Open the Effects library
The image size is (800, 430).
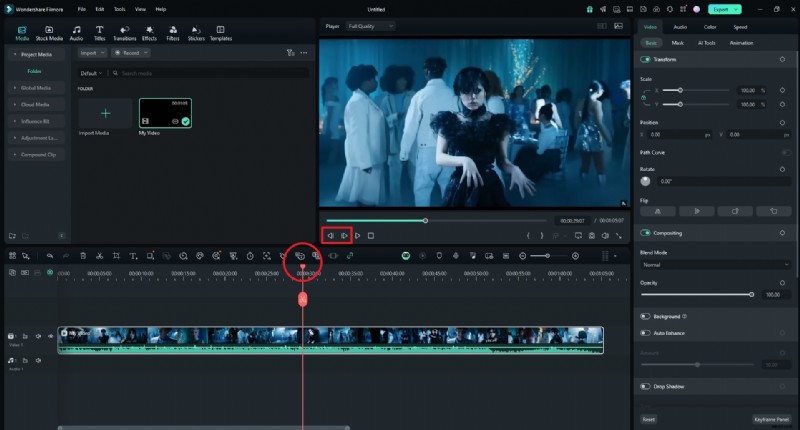pos(149,33)
